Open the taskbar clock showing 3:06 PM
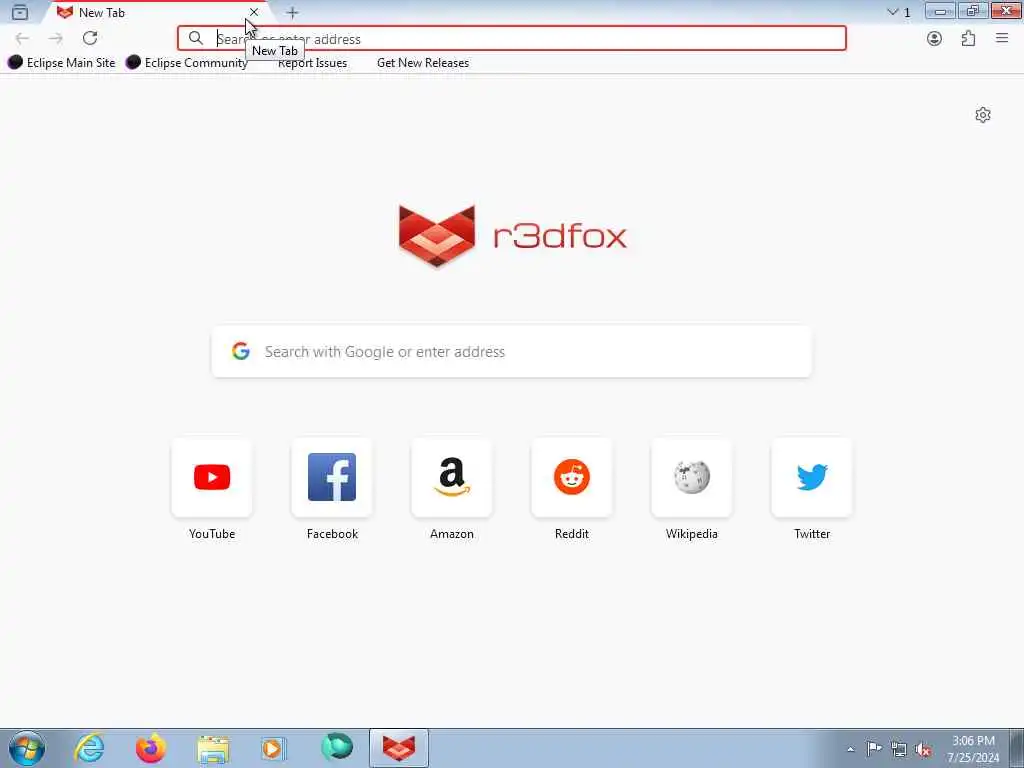 [x=973, y=748]
